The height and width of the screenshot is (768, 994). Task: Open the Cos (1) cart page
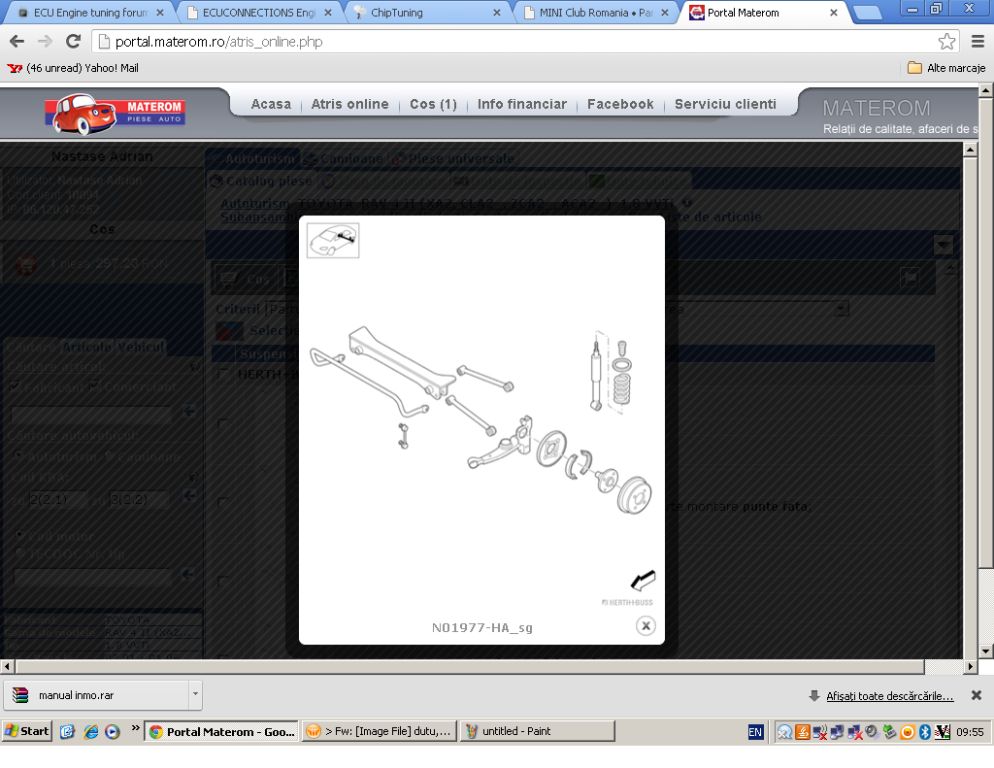click(433, 105)
